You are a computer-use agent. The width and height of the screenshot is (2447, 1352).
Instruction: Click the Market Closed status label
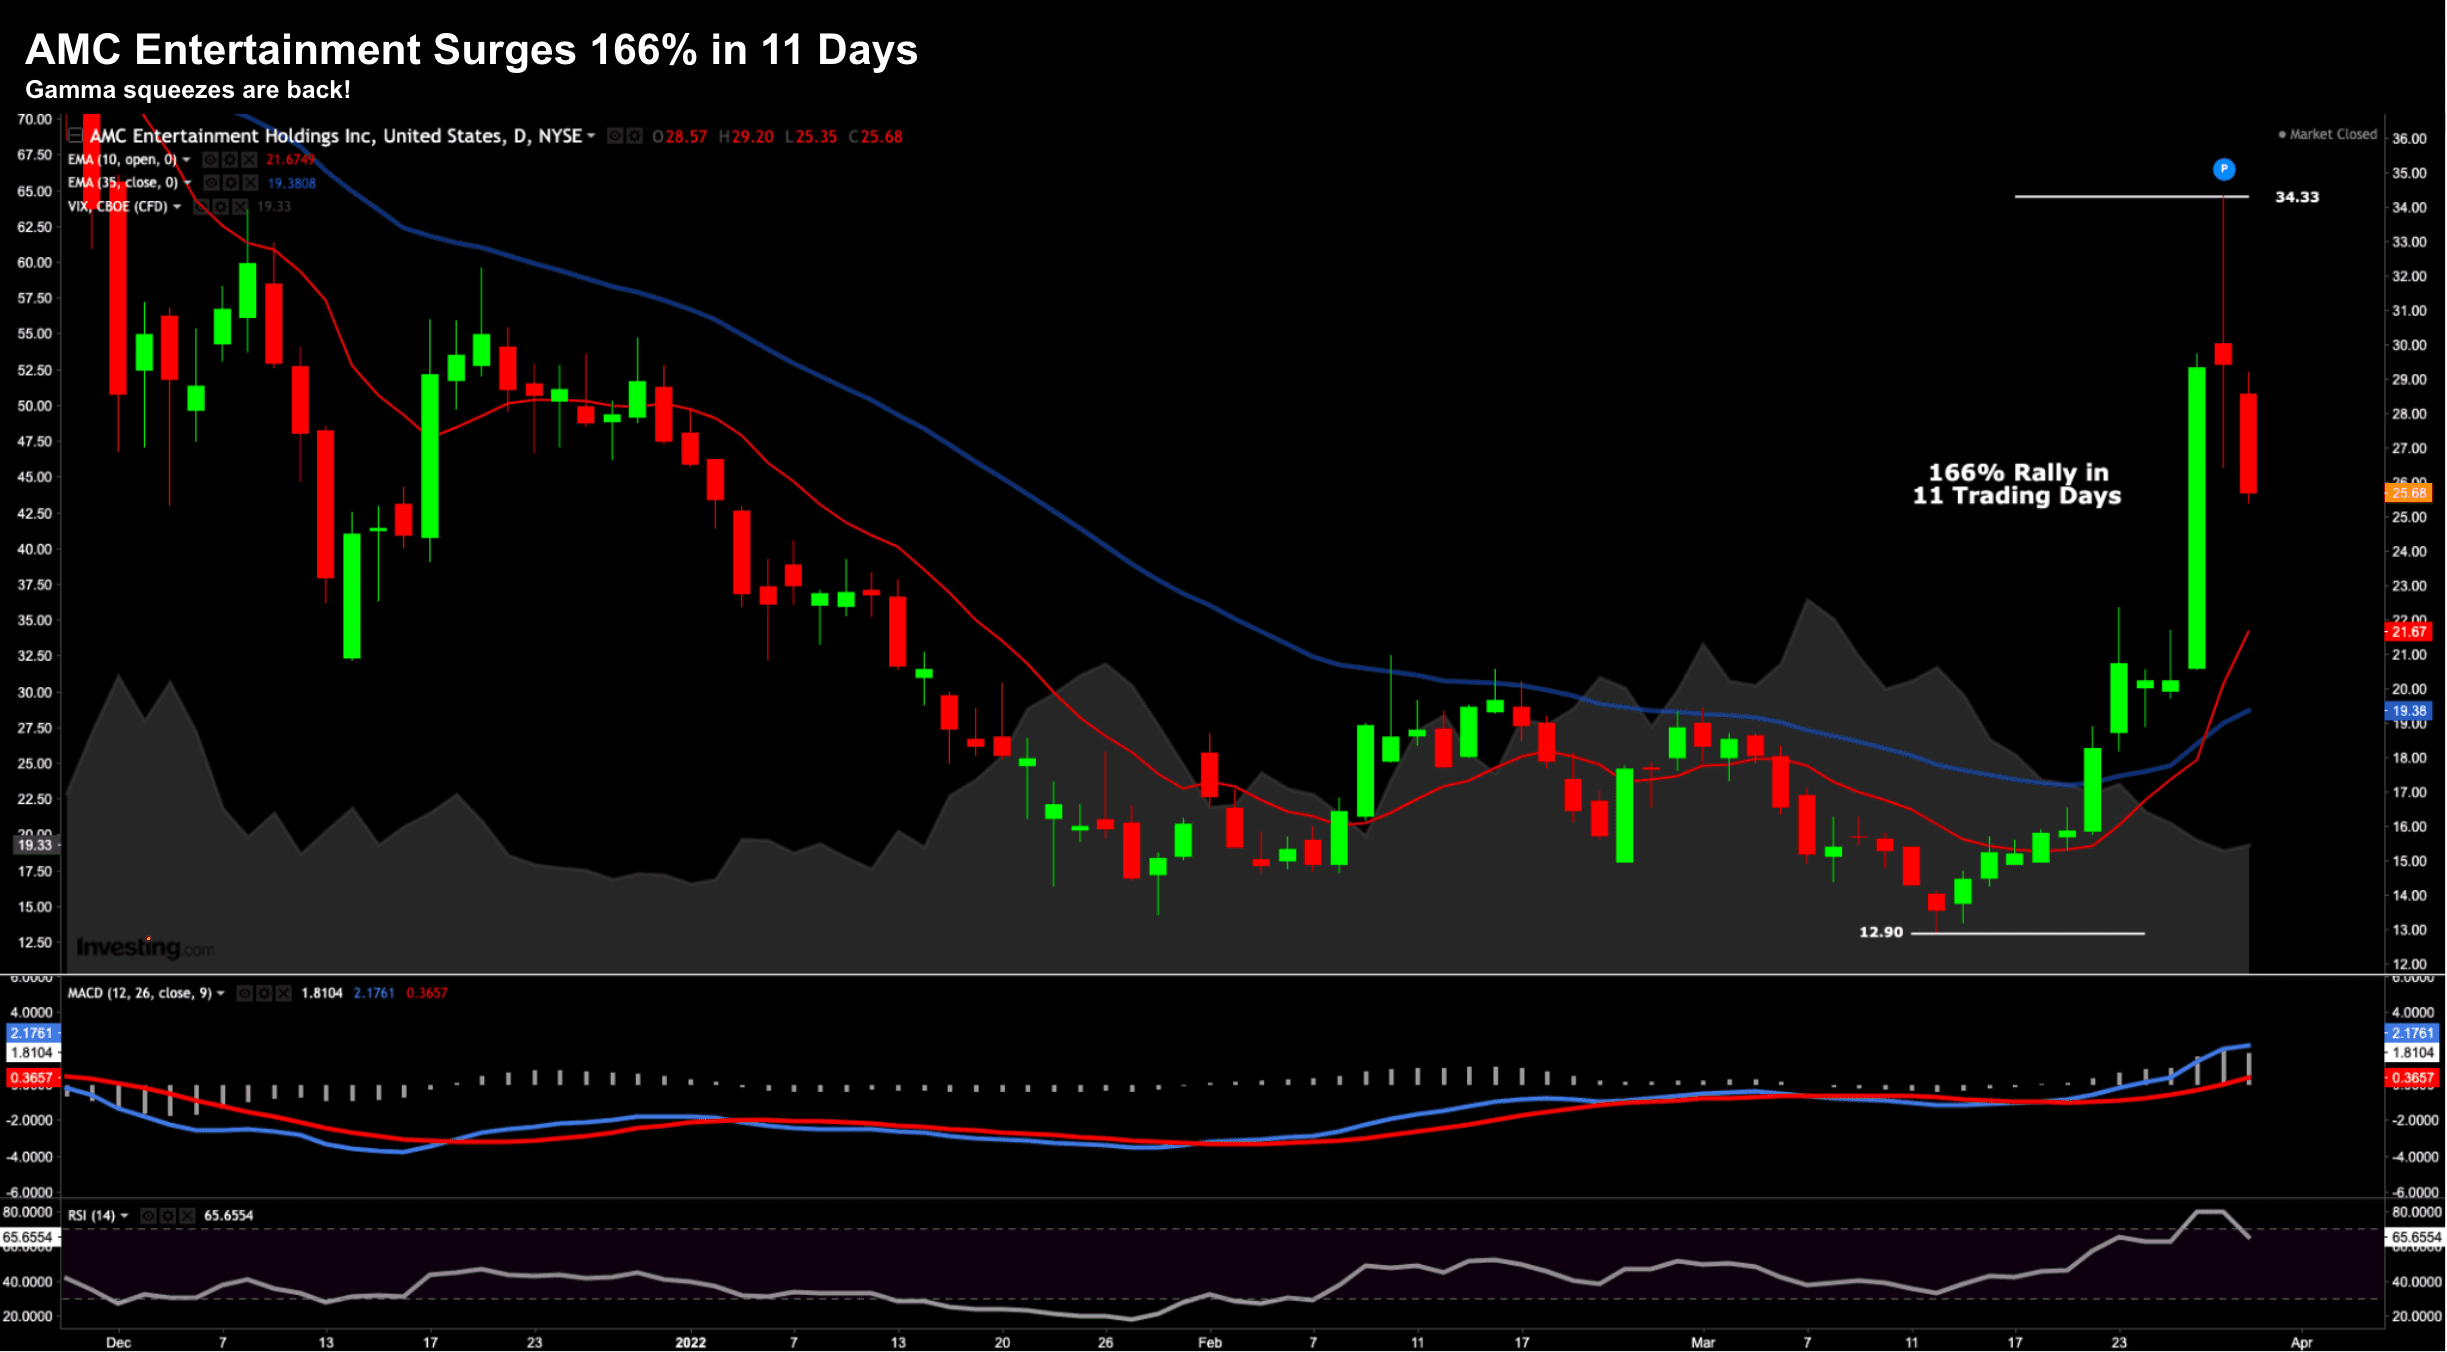point(2331,134)
